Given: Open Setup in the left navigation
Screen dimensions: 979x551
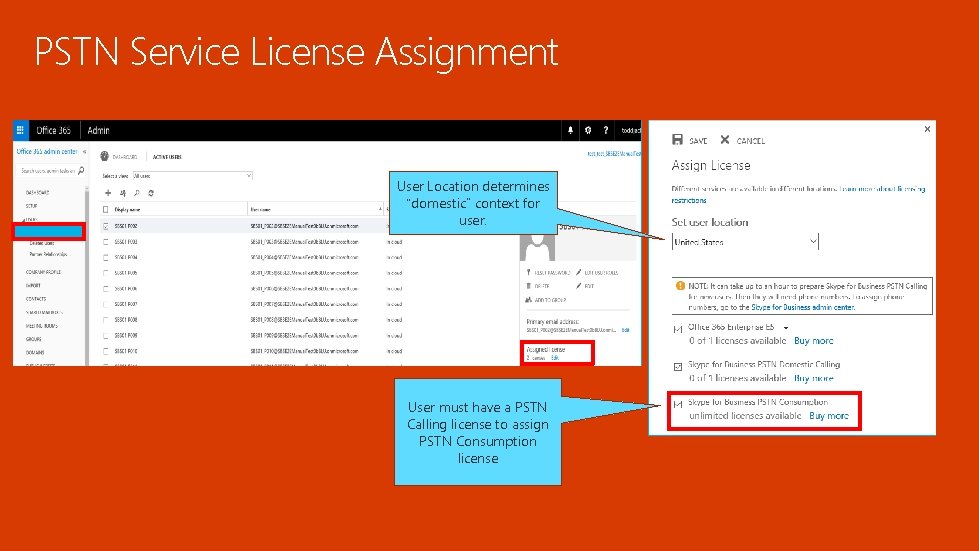Looking at the screenshot, I should pyautogui.click(x=31, y=206).
